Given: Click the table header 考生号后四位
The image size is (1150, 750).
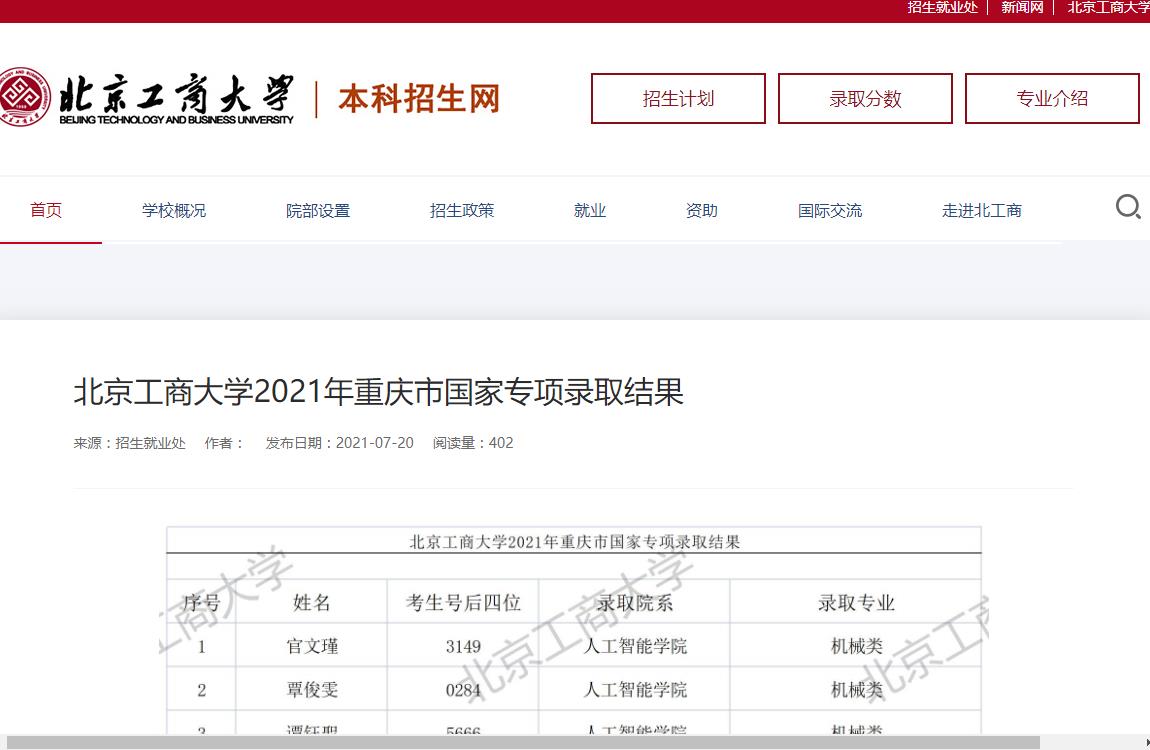Looking at the screenshot, I should click(464, 603).
